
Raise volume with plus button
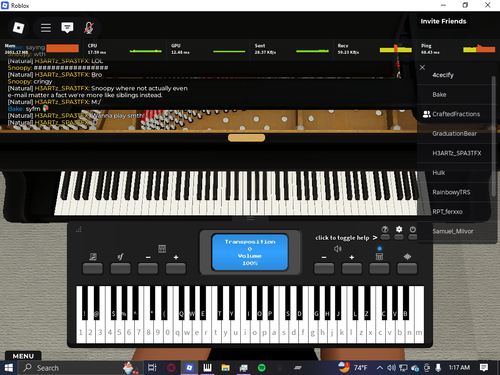pos(352,268)
